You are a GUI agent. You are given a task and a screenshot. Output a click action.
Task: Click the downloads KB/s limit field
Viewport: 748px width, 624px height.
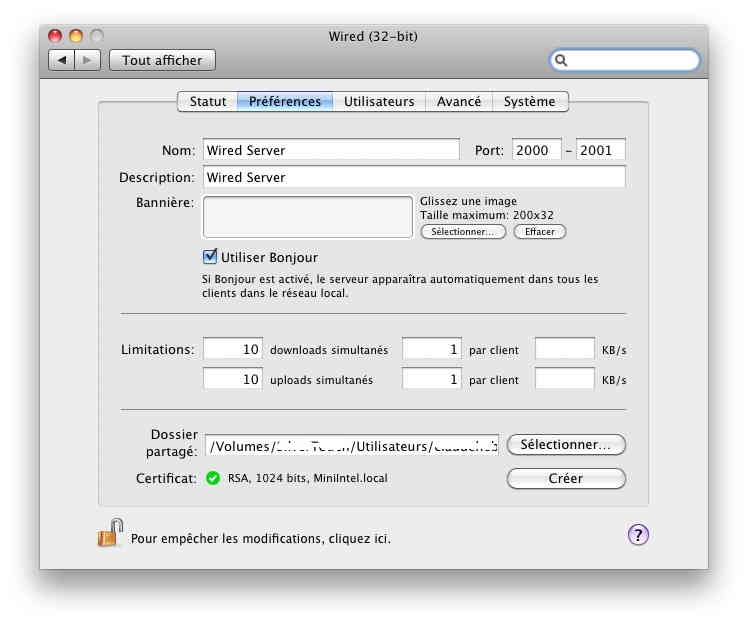click(x=565, y=349)
